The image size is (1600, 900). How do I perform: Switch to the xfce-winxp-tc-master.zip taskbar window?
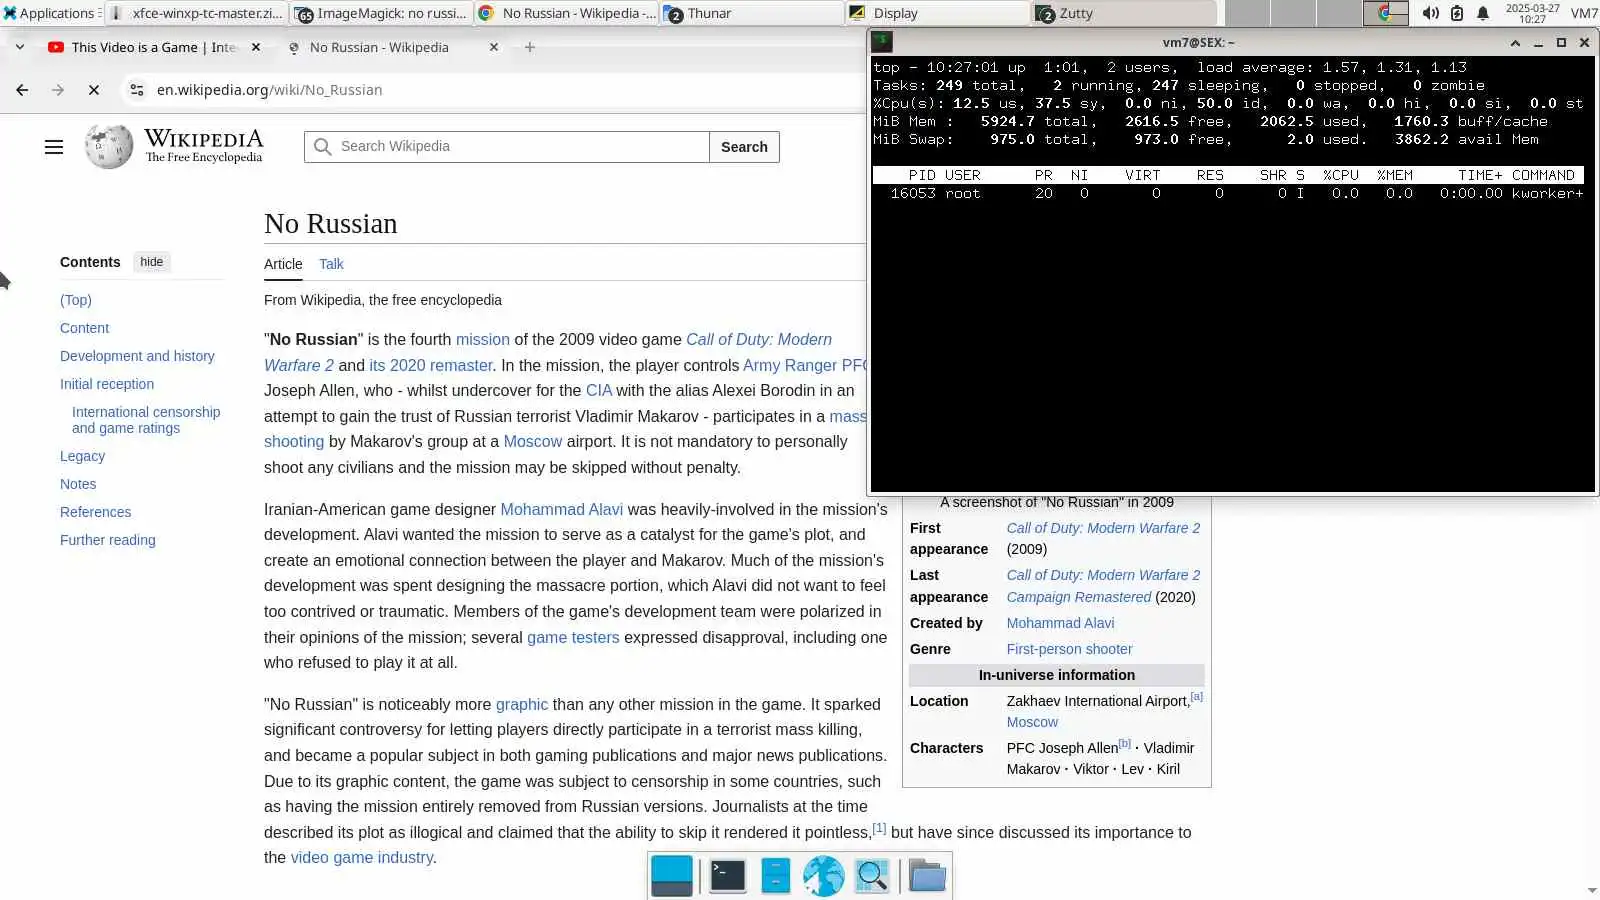pyautogui.click(x=197, y=13)
